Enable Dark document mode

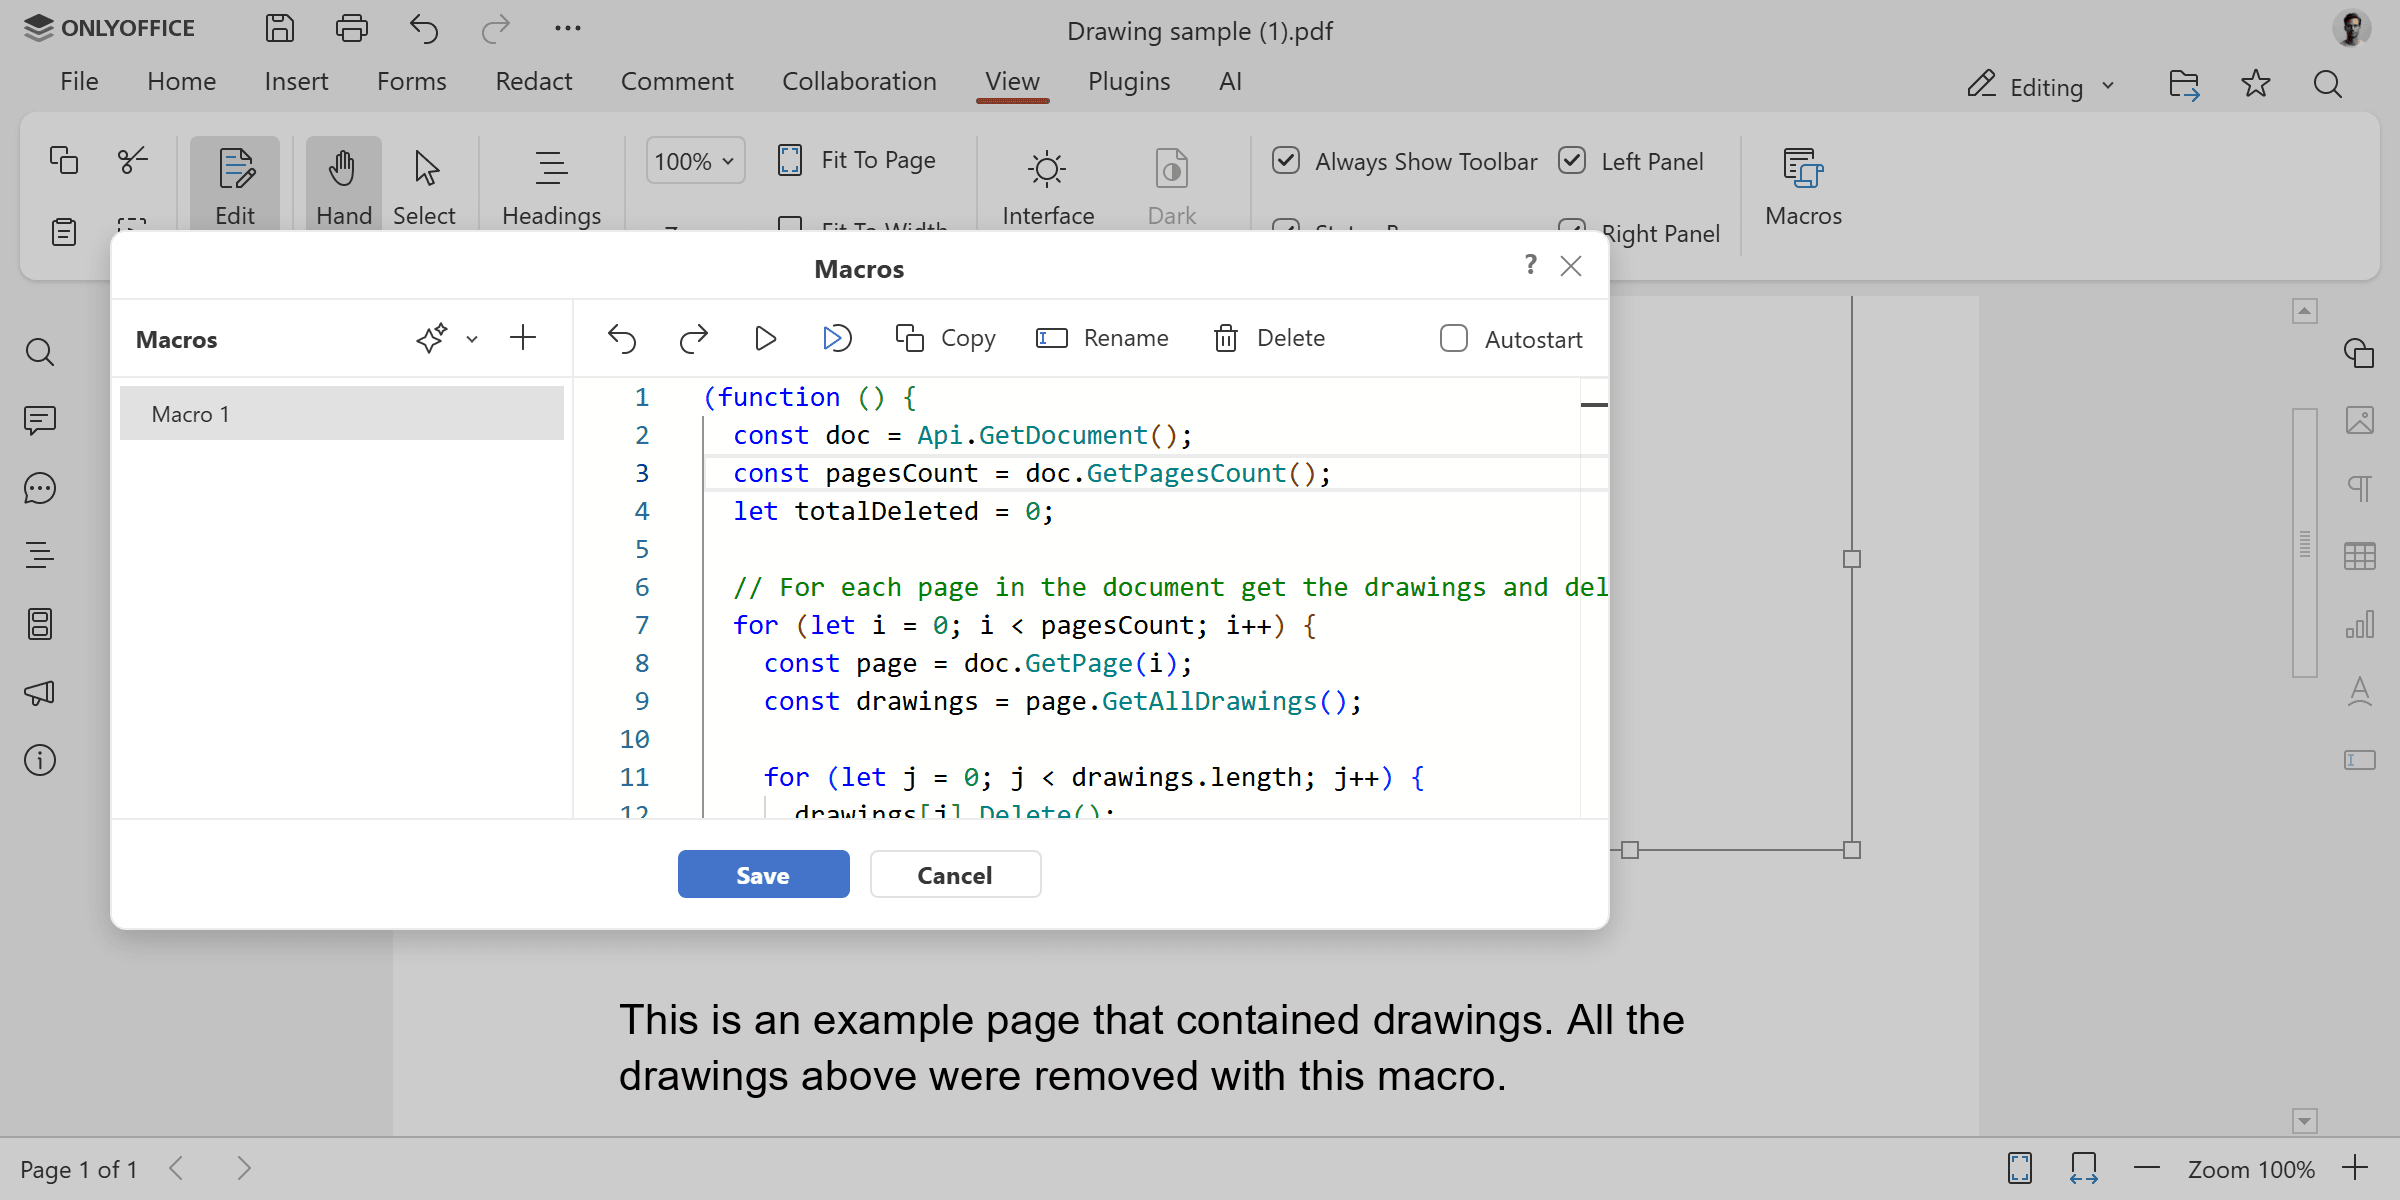[x=1171, y=185]
